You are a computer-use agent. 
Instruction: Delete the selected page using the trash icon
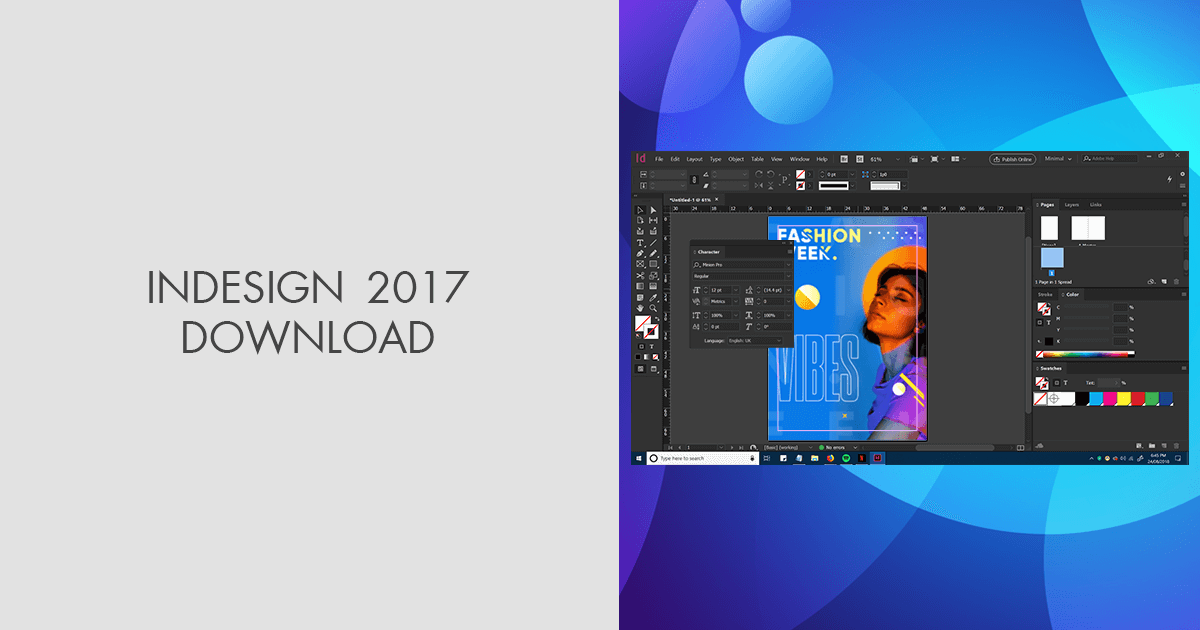pyautogui.click(x=1176, y=281)
